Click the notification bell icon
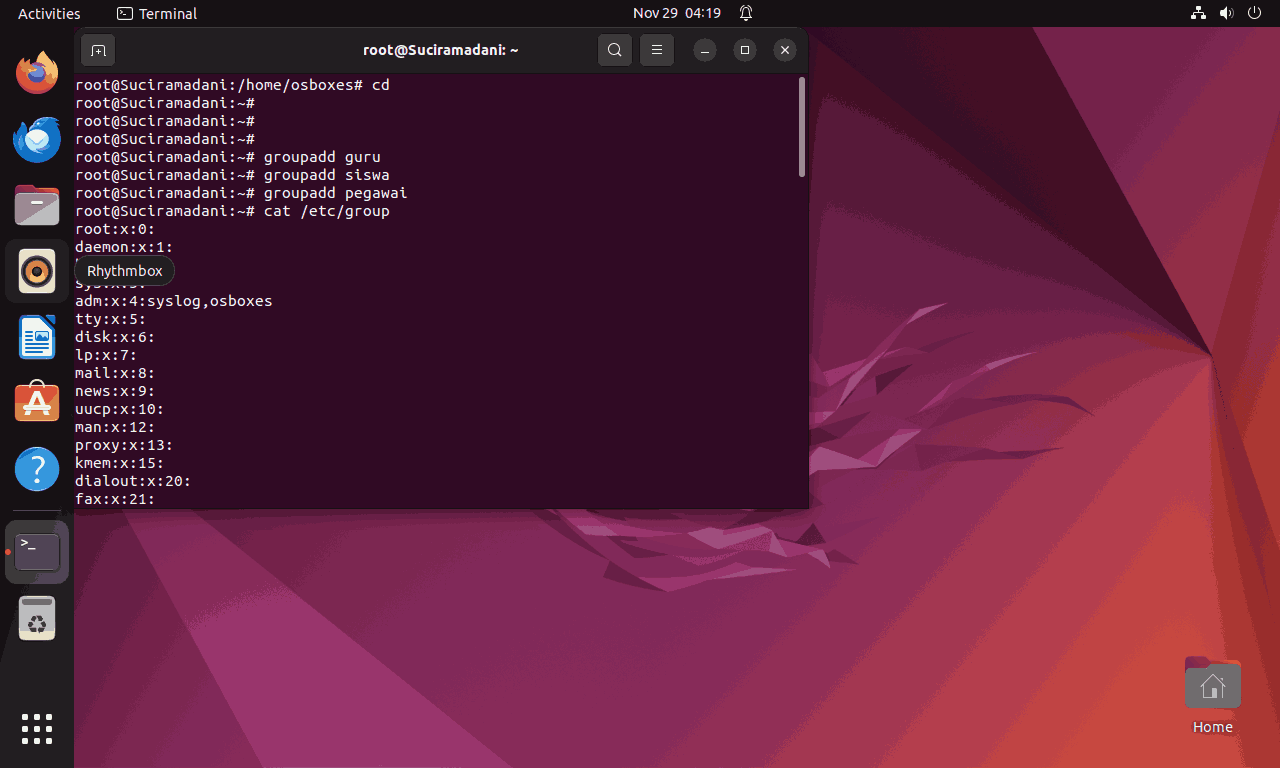 tap(746, 13)
